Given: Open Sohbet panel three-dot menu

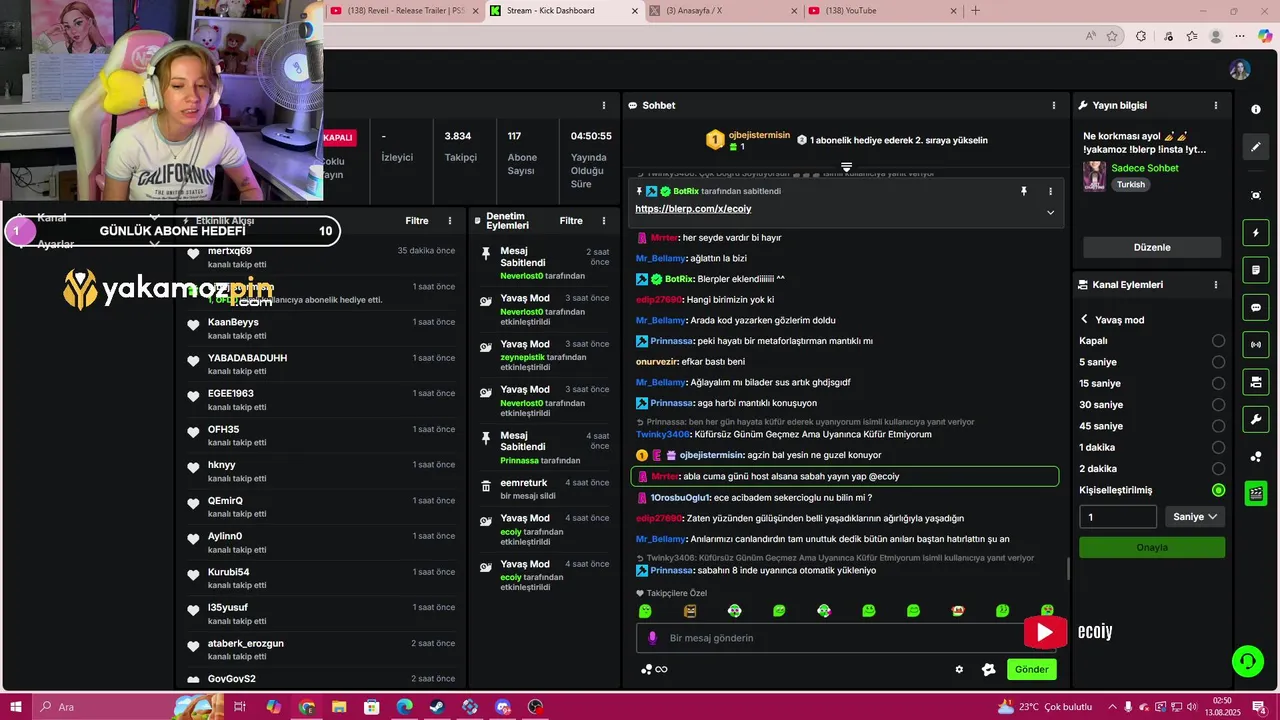Looking at the screenshot, I should pyautogui.click(x=1053, y=105).
